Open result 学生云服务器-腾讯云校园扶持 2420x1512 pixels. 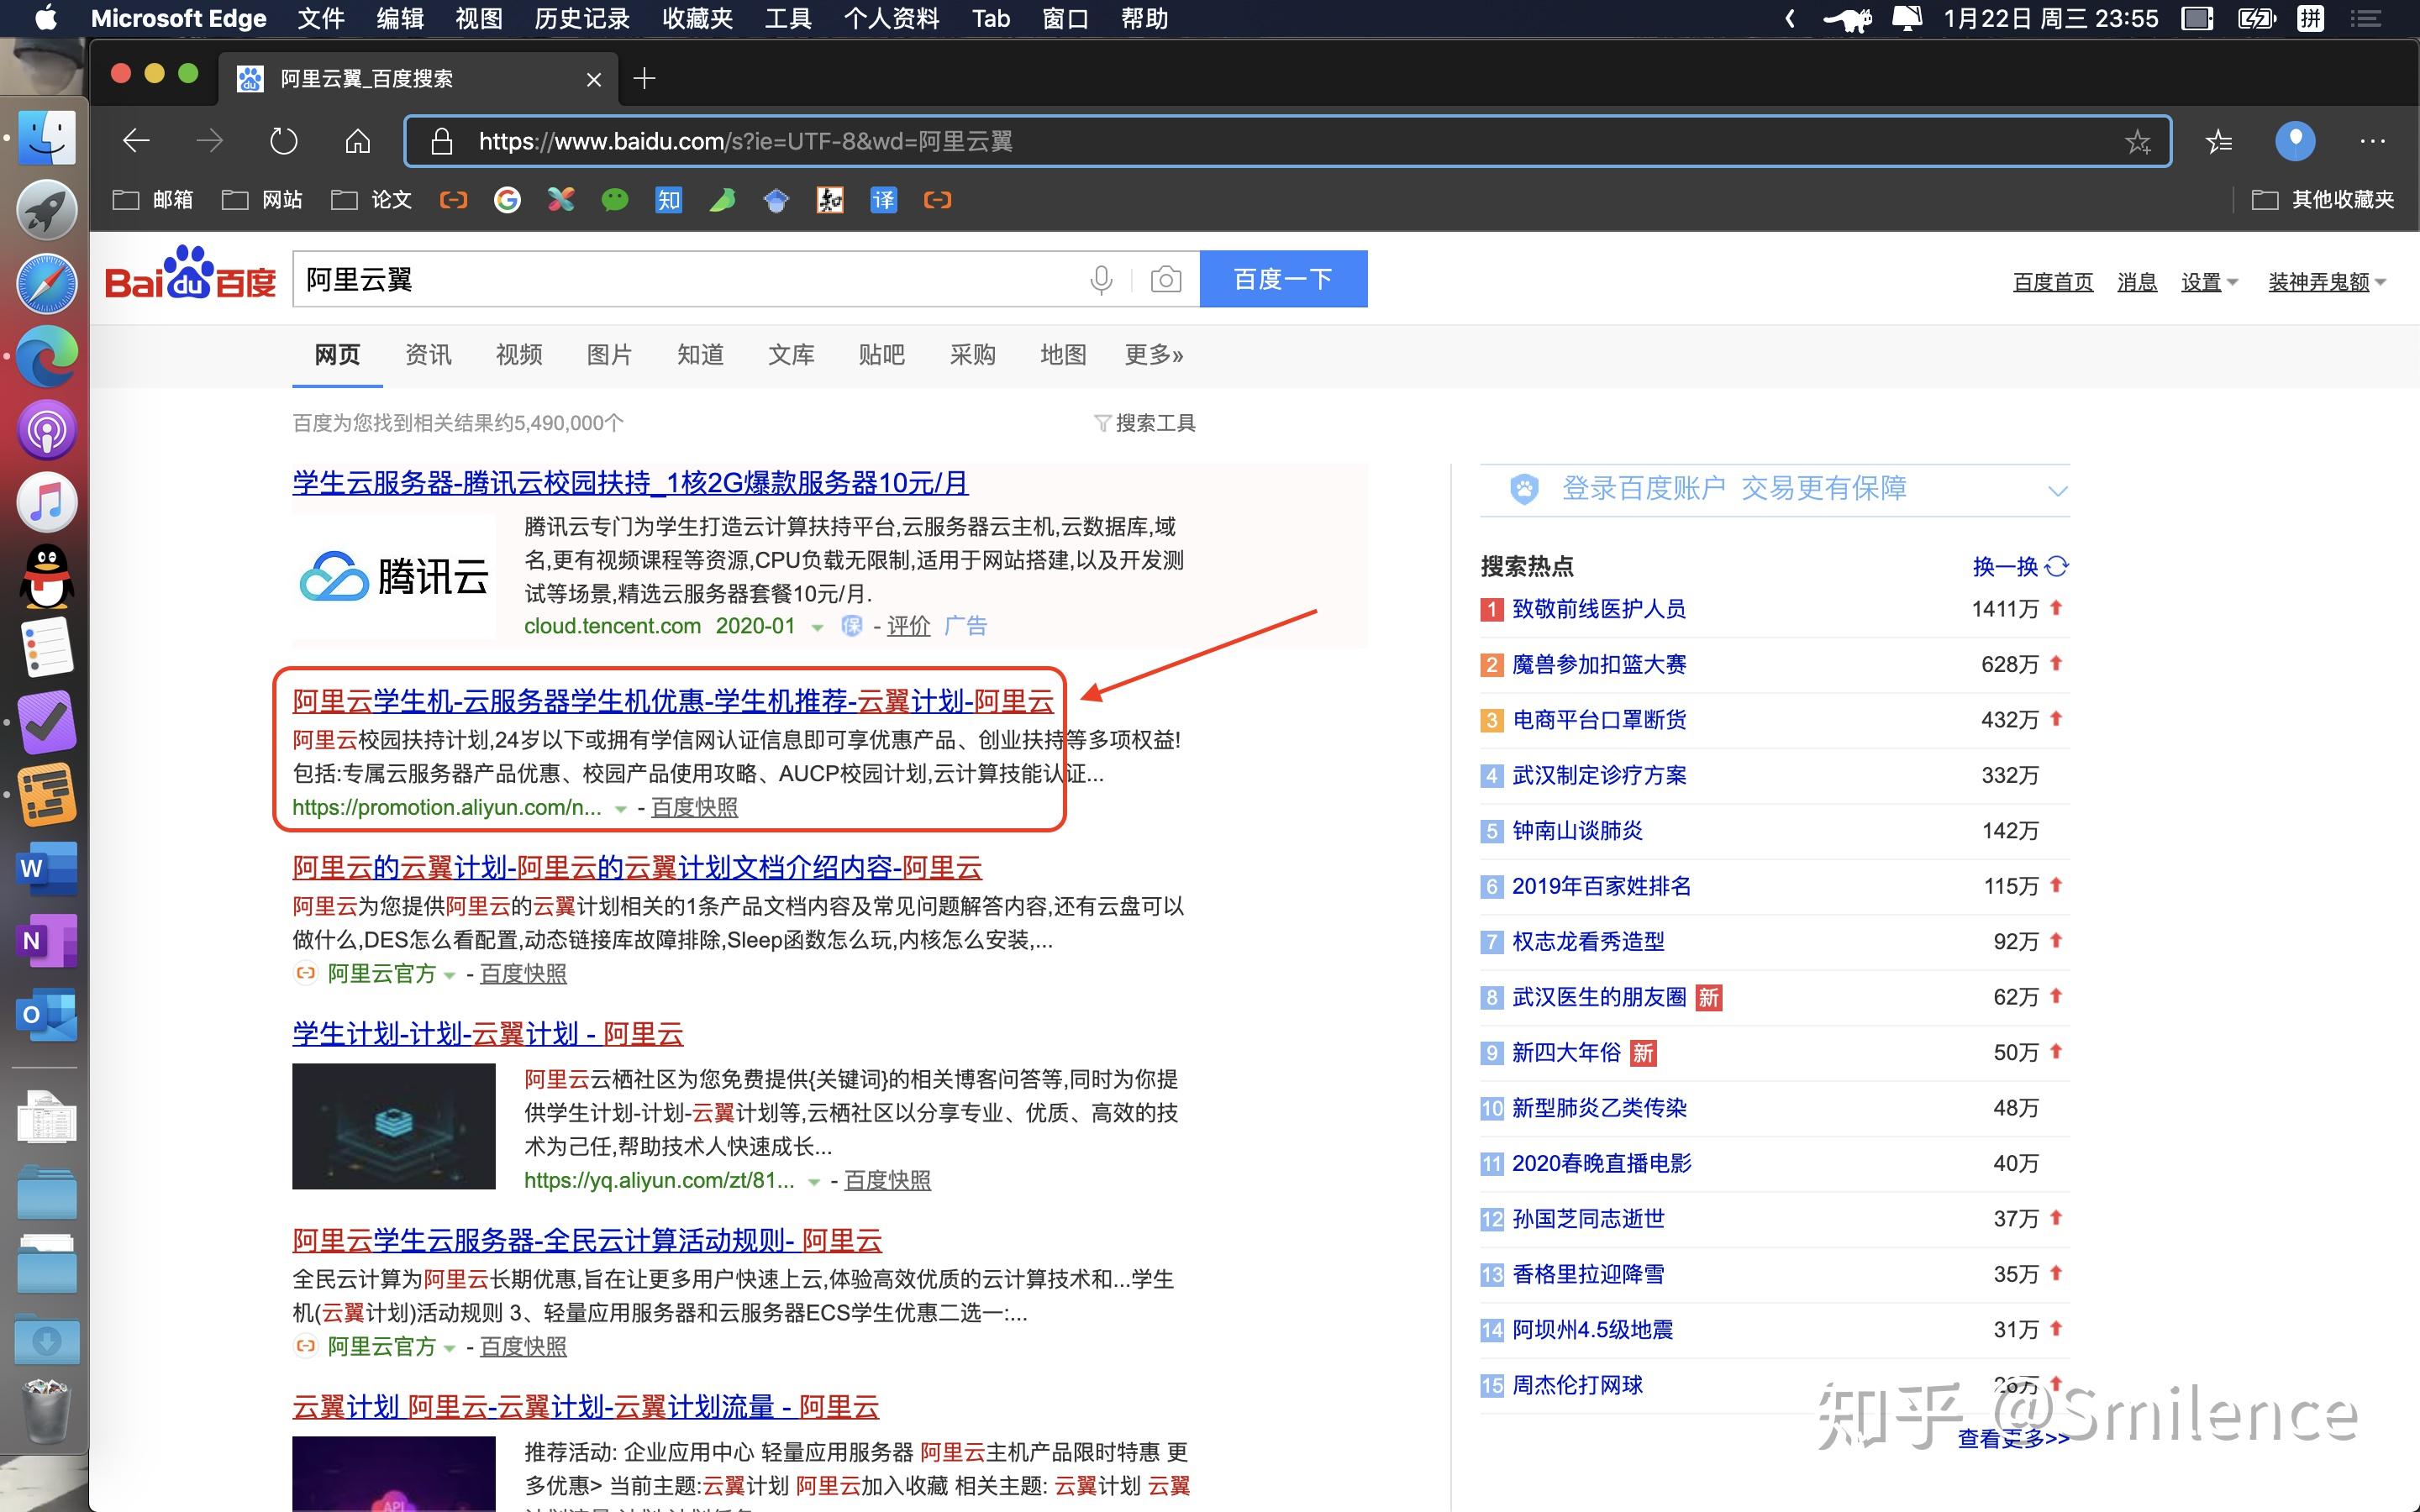(630, 483)
